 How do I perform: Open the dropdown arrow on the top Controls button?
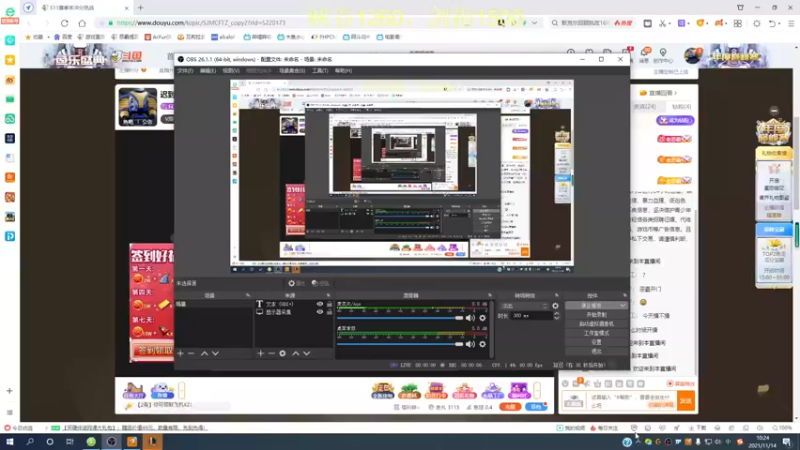click(x=623, y=306)
